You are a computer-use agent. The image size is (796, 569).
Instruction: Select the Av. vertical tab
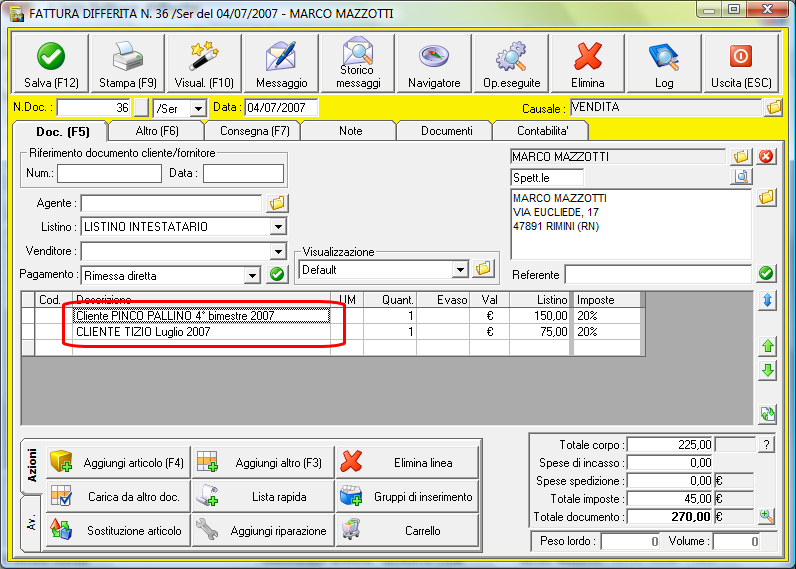click(32, 523)
